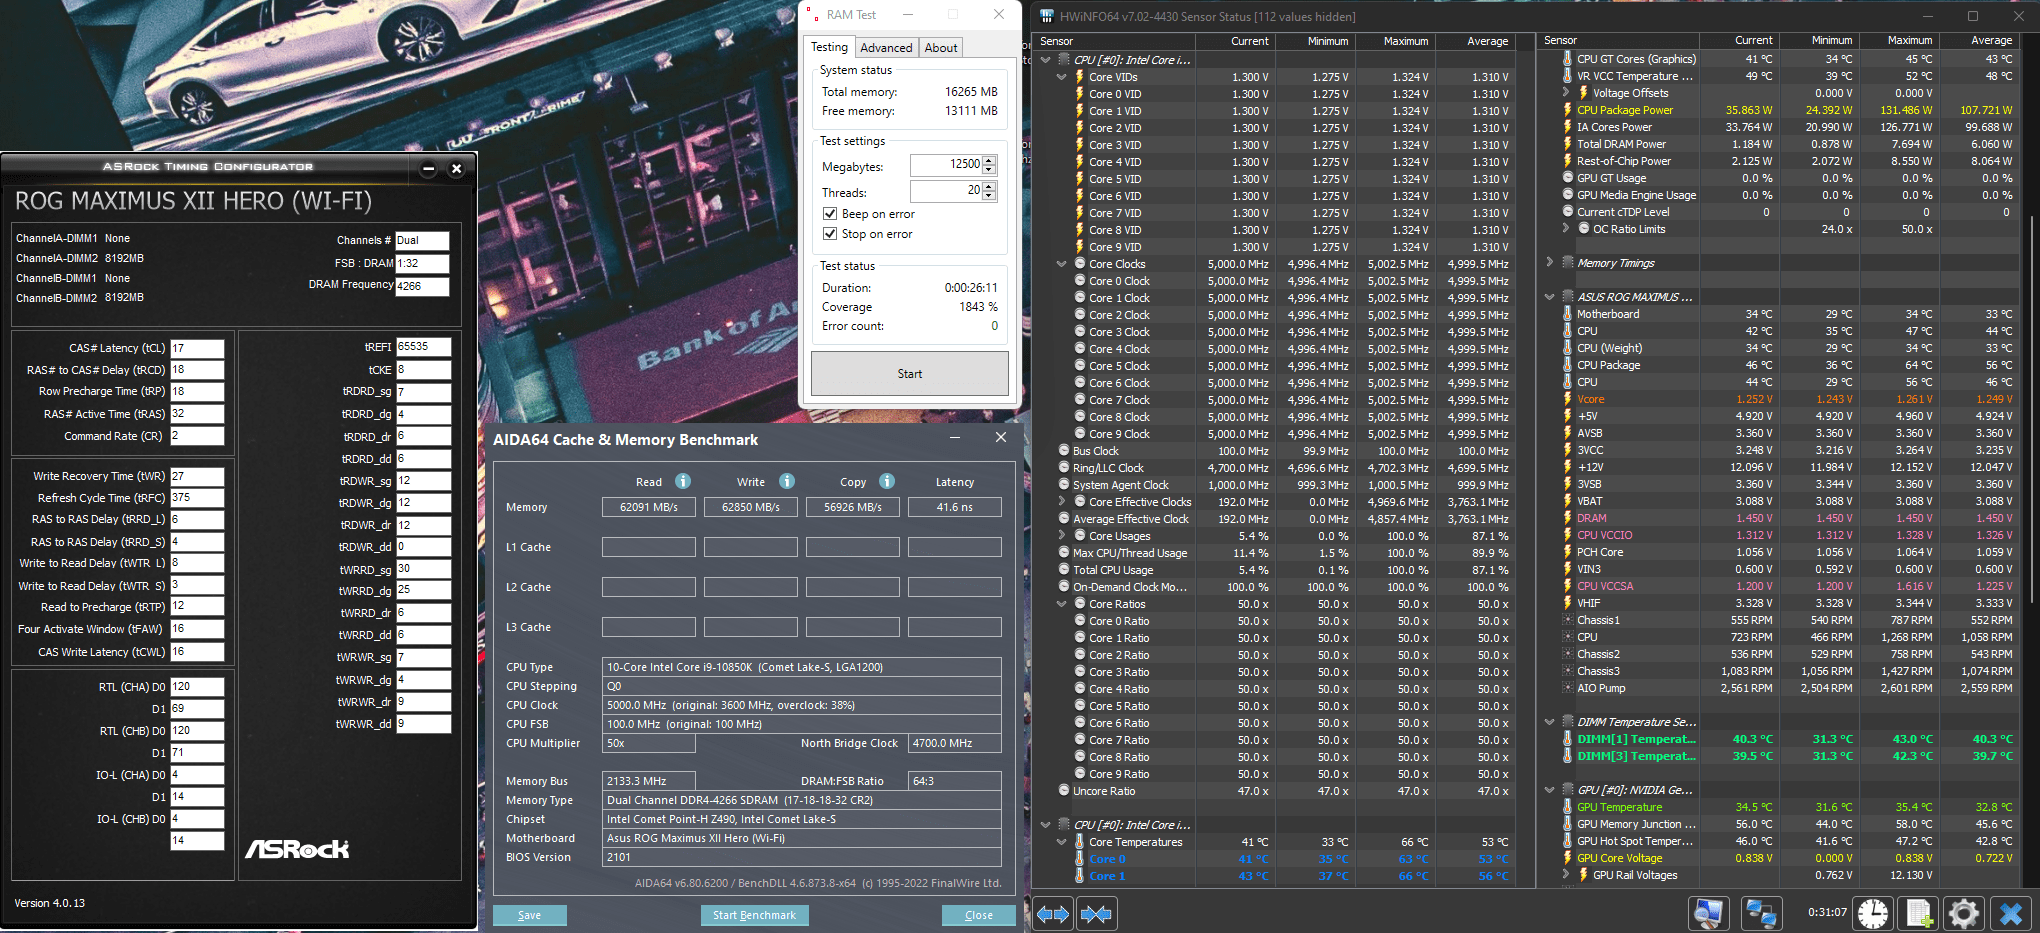2040x933 pixels.
Task: Uncheck the Beep on error checkbox
Action: (830, 214)
